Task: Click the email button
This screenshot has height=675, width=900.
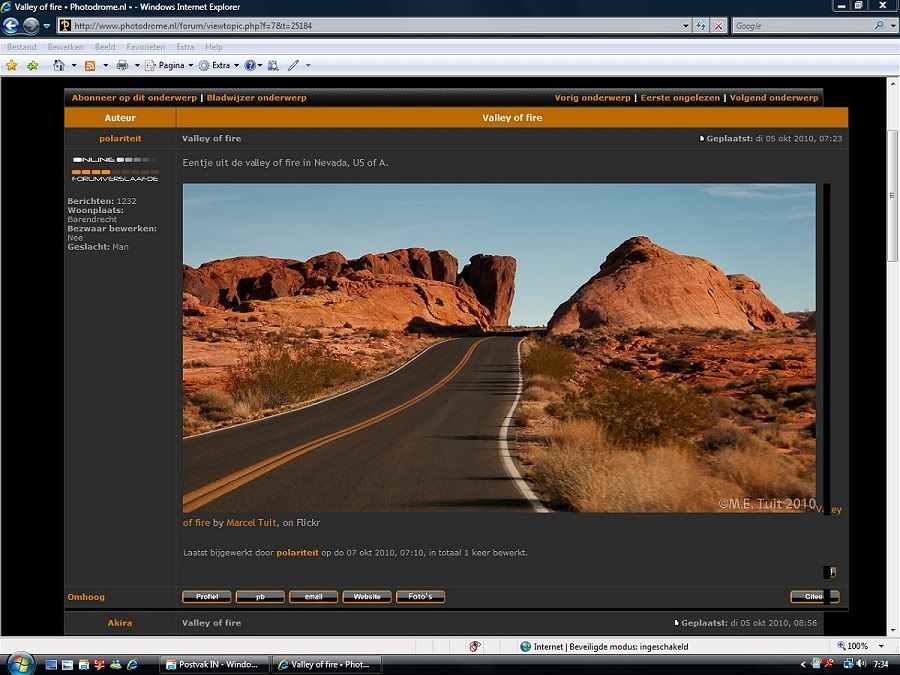Action: click(x=313, y=597)
